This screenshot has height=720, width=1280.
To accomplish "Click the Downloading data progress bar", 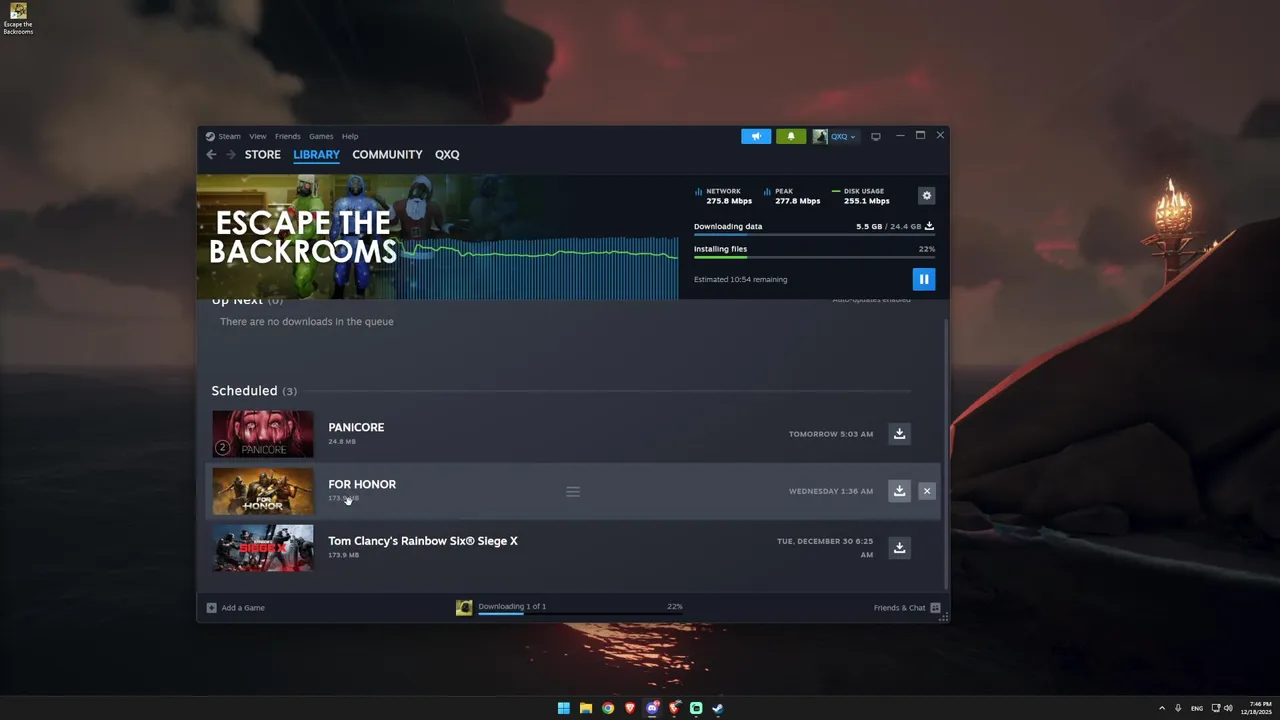I will click(x=814, y=236).
